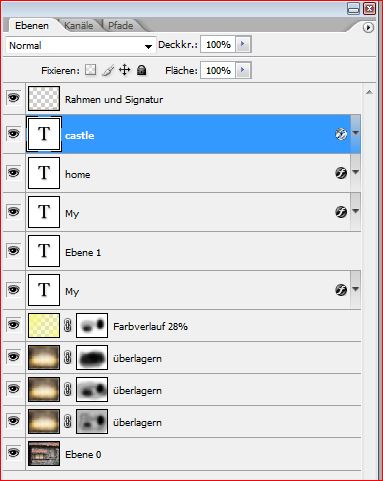Open the Fläche fill slider arrow
This screenshot has height=481, width=383.
click(243, 70)
